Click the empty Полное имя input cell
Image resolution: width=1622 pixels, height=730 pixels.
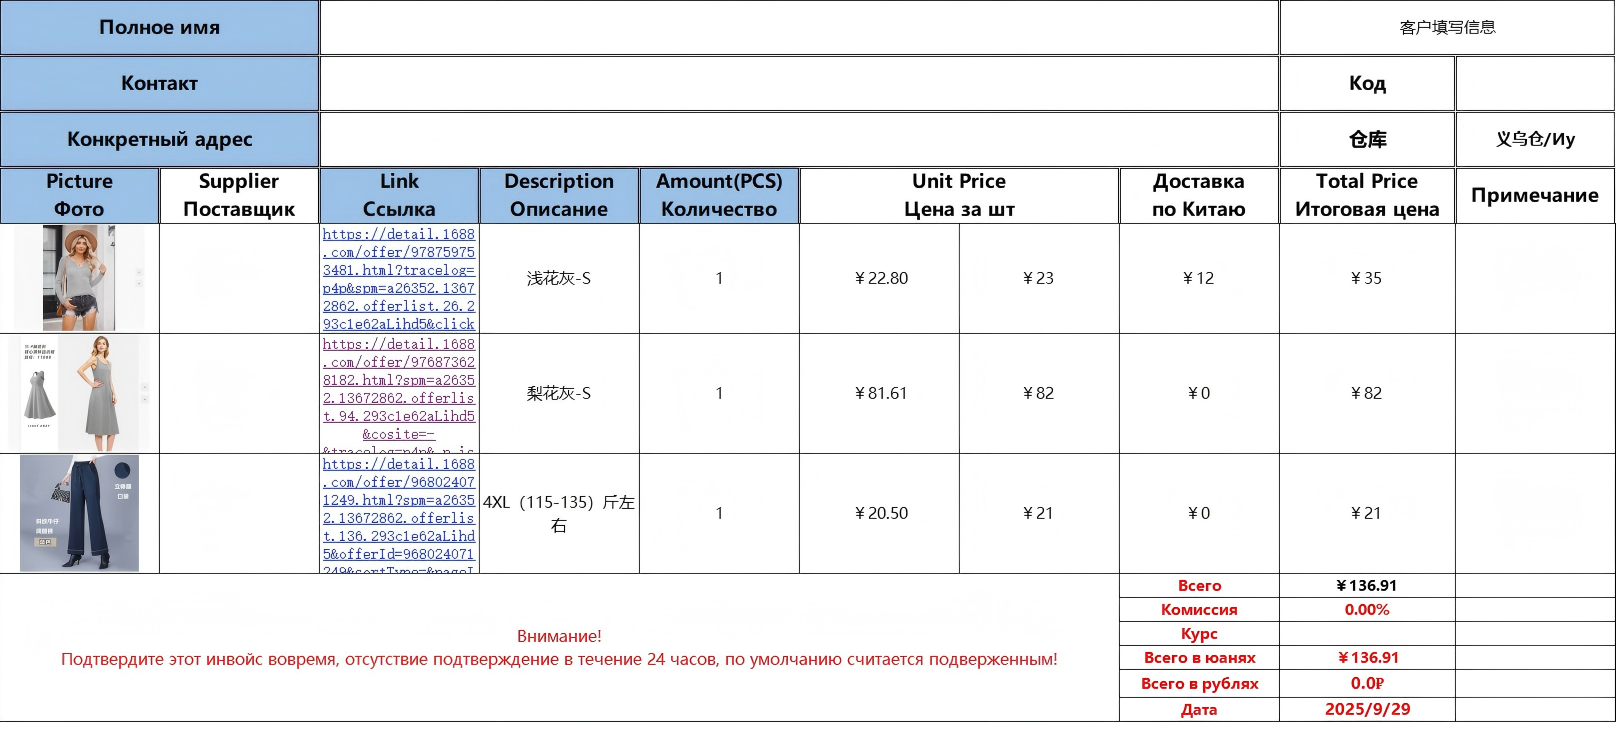click(x=798, y=28)
